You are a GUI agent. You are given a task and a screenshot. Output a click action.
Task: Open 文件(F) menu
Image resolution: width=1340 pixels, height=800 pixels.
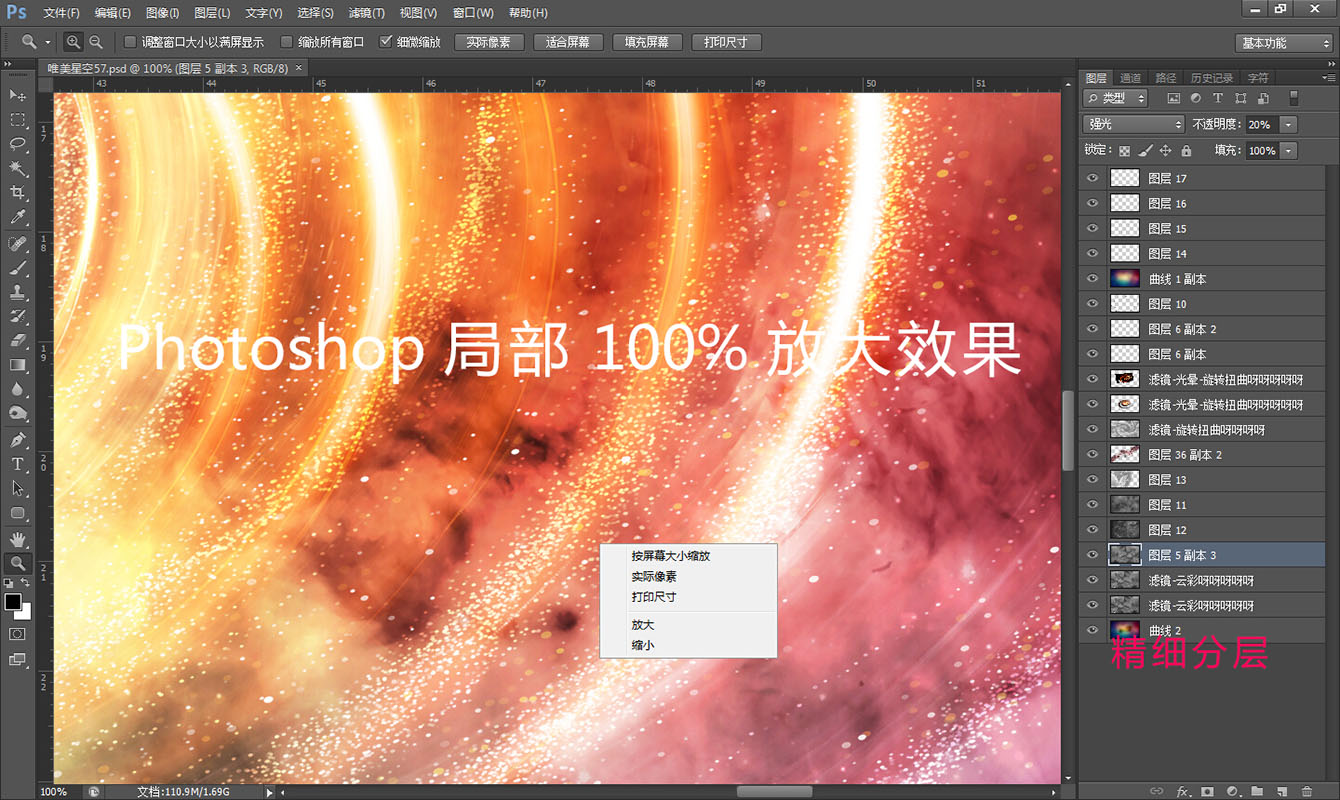61,13
